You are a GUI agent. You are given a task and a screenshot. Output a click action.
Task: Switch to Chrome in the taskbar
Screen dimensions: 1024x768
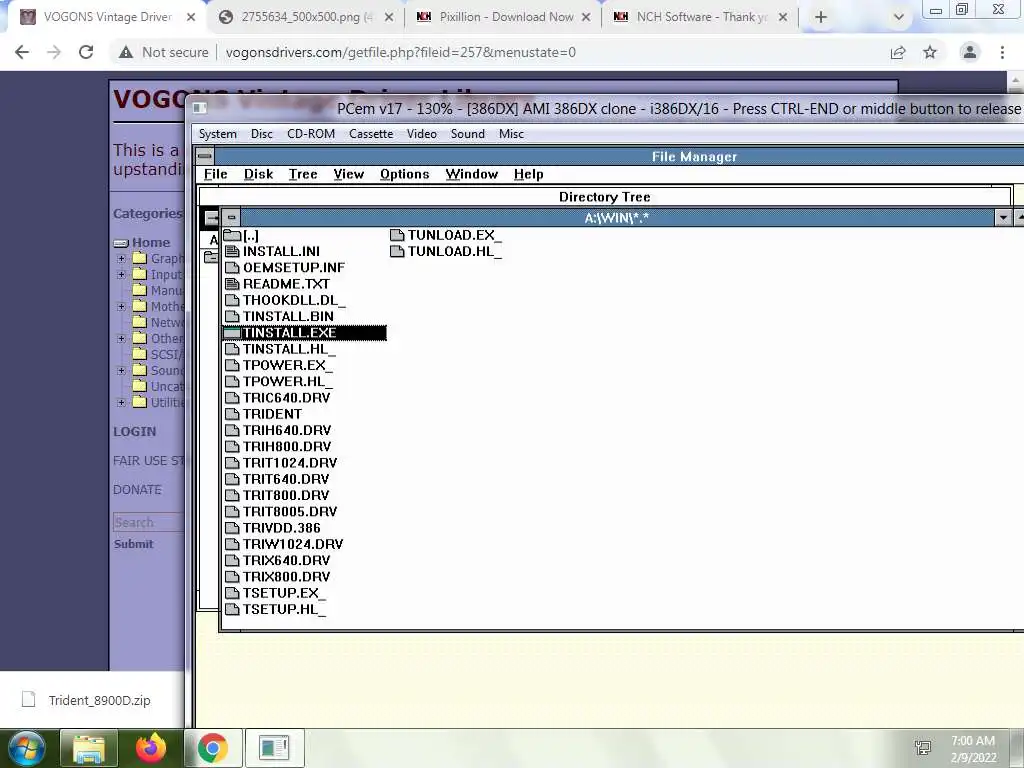pos(212,748)
